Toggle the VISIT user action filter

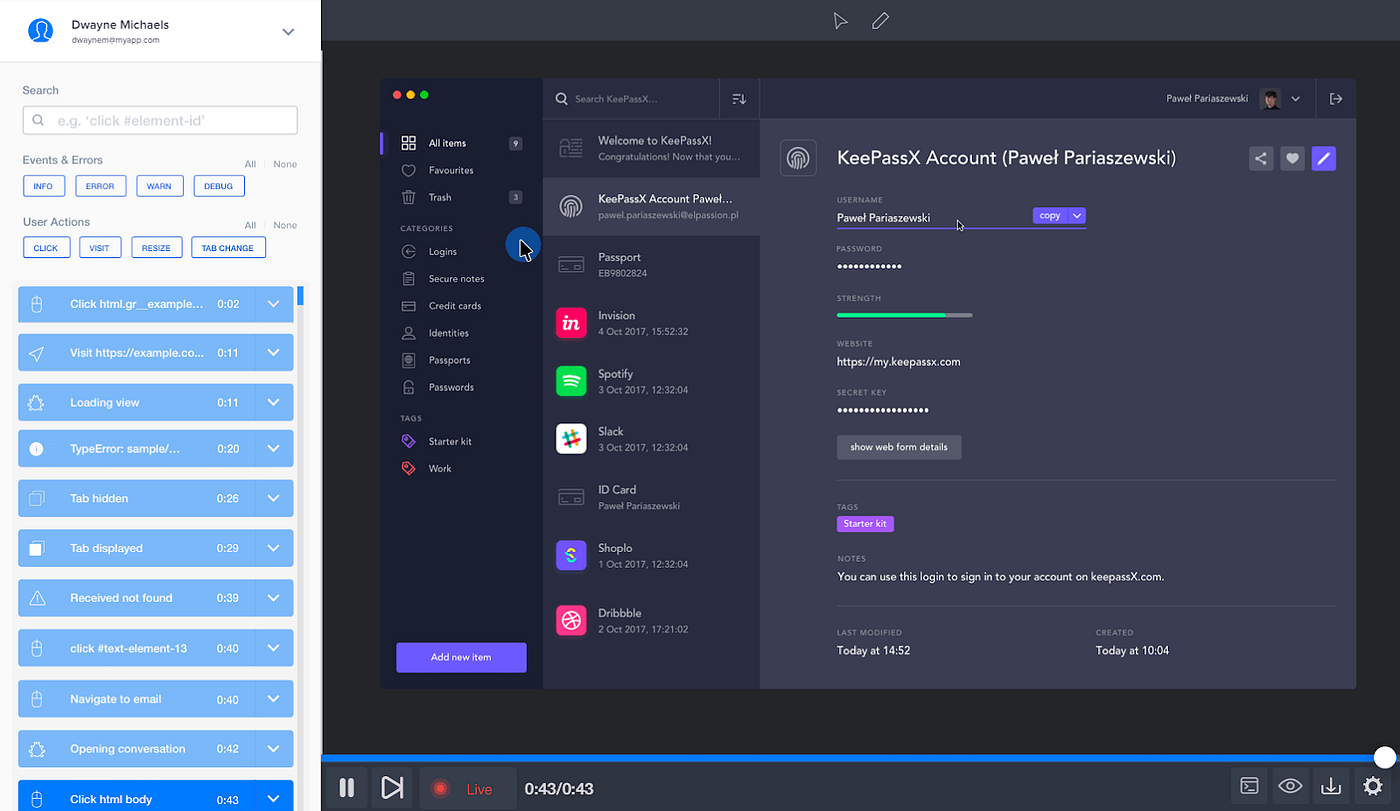[100, 248]
